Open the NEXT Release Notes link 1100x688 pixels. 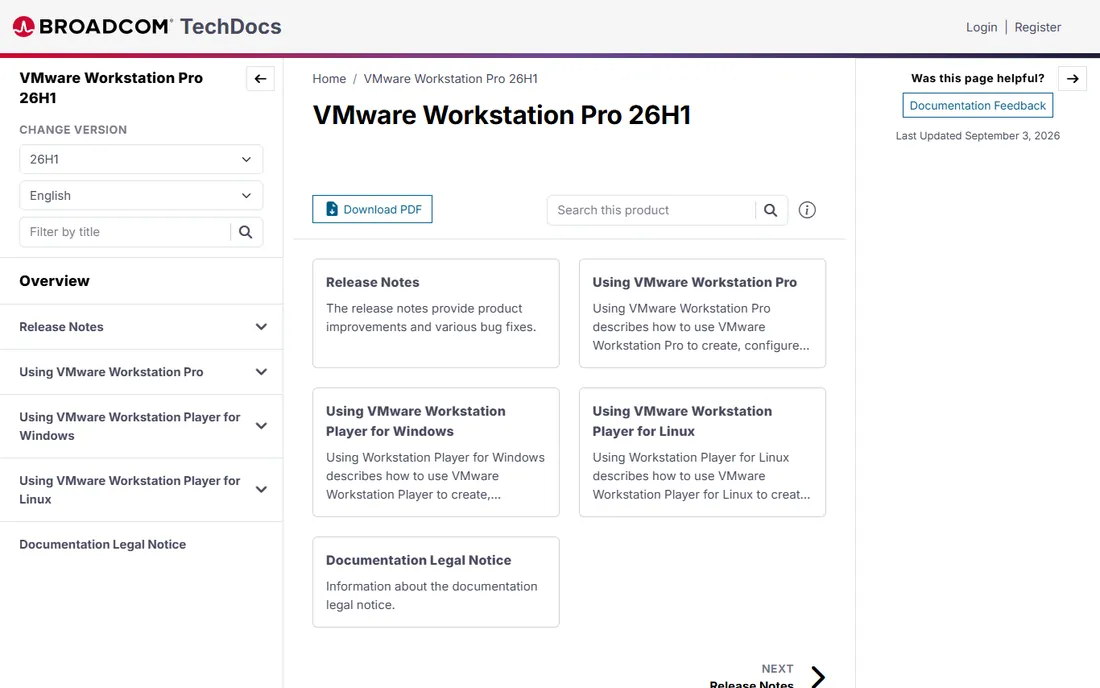click(751, 677)
